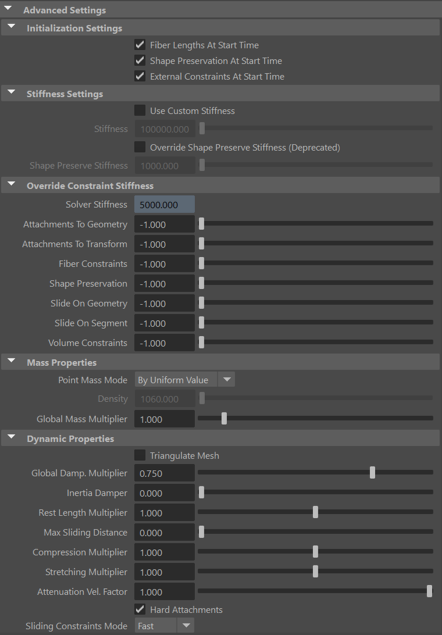Enable Use Custom Stiffness checkbox
This screenshot has width=442, height=635.
140,111
